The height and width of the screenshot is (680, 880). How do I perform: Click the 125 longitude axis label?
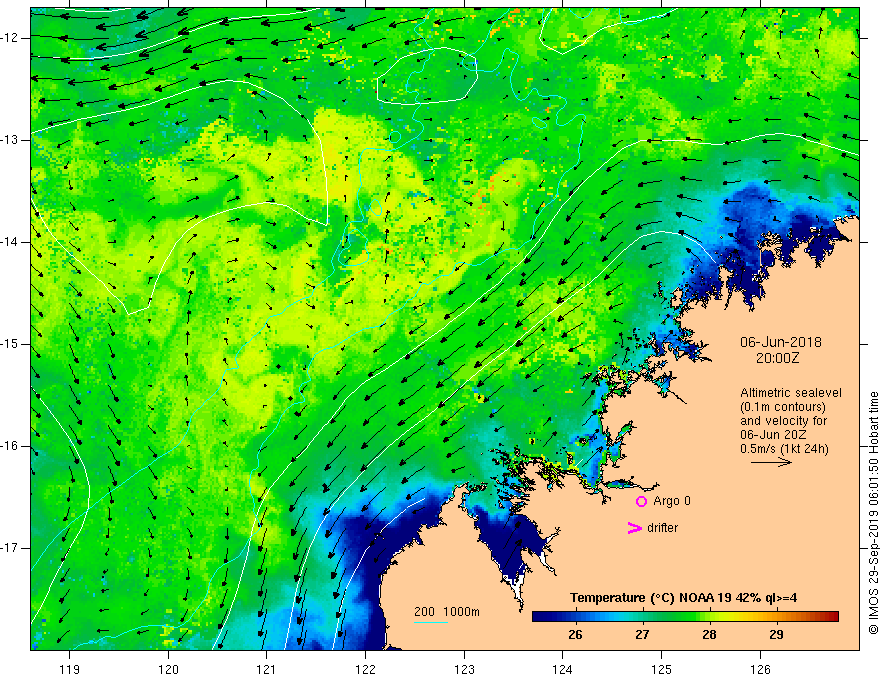click(662, 669)
